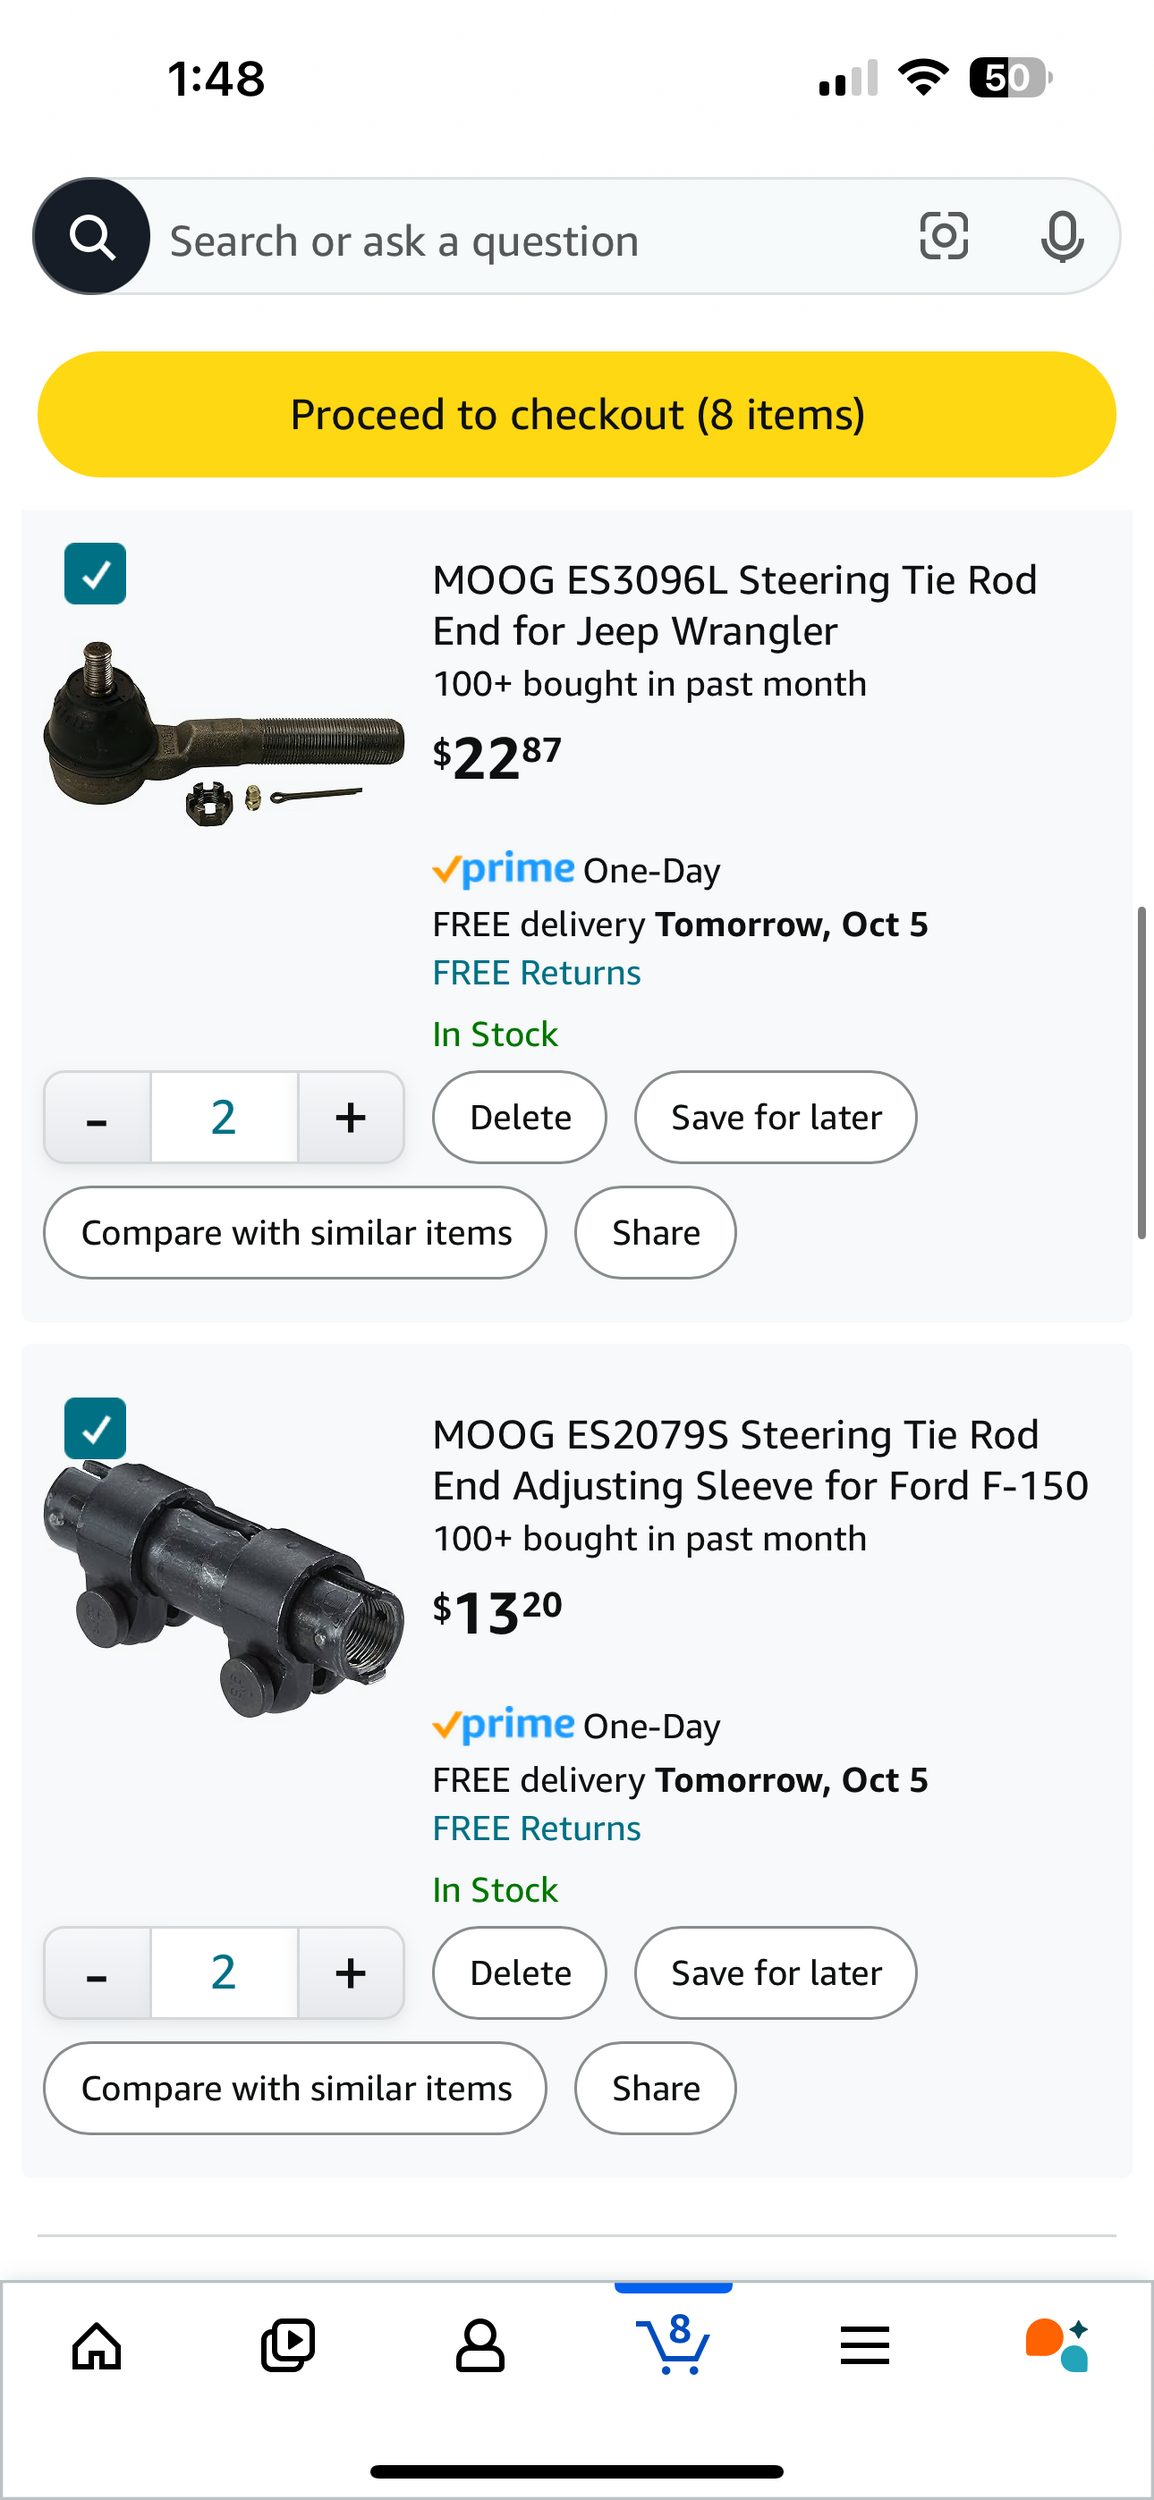The height and width of the screenshot is (2500, 1154).
Task: Decrease quantity of ES3096L tie rod
Action: [x=97, y=1117]
